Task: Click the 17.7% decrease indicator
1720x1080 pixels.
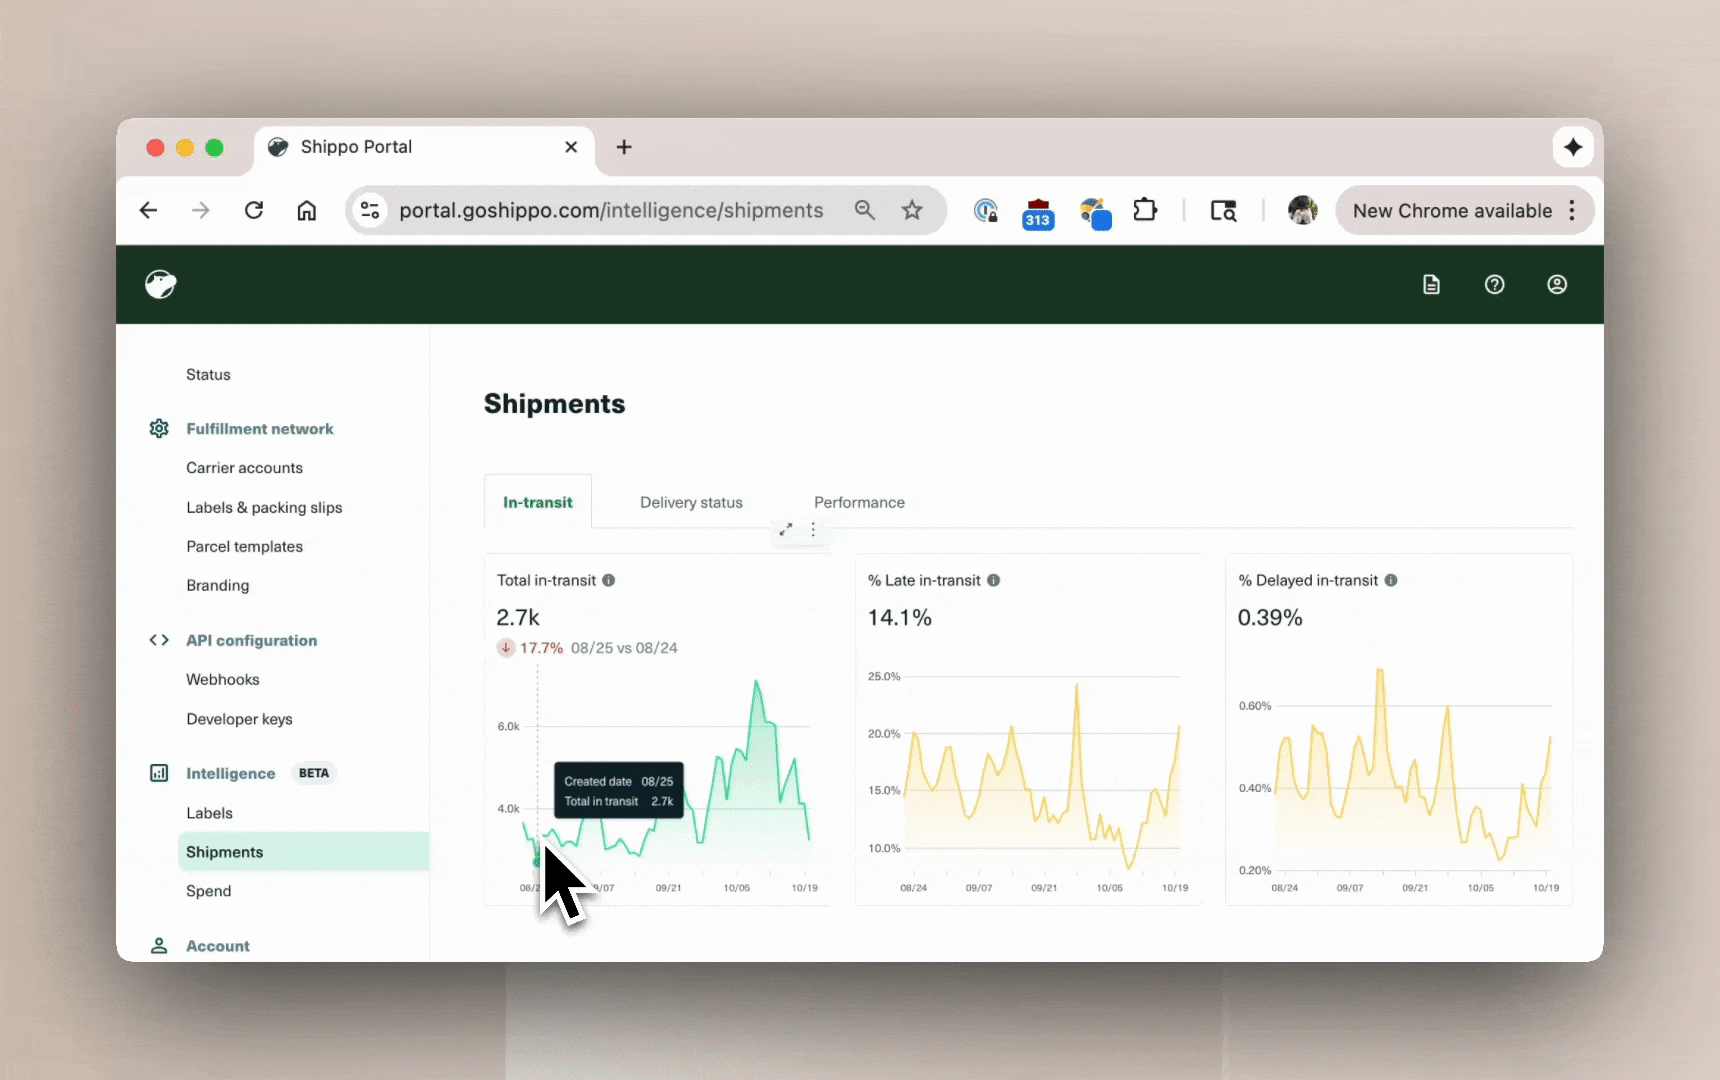Action: [530, 648]
